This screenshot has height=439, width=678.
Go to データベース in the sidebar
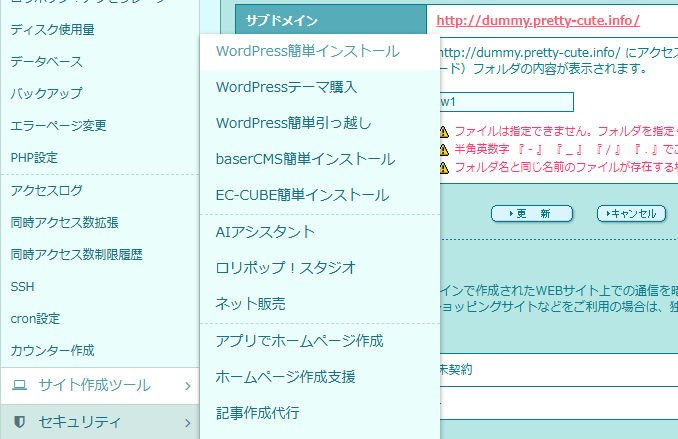(x=46, y=62)
